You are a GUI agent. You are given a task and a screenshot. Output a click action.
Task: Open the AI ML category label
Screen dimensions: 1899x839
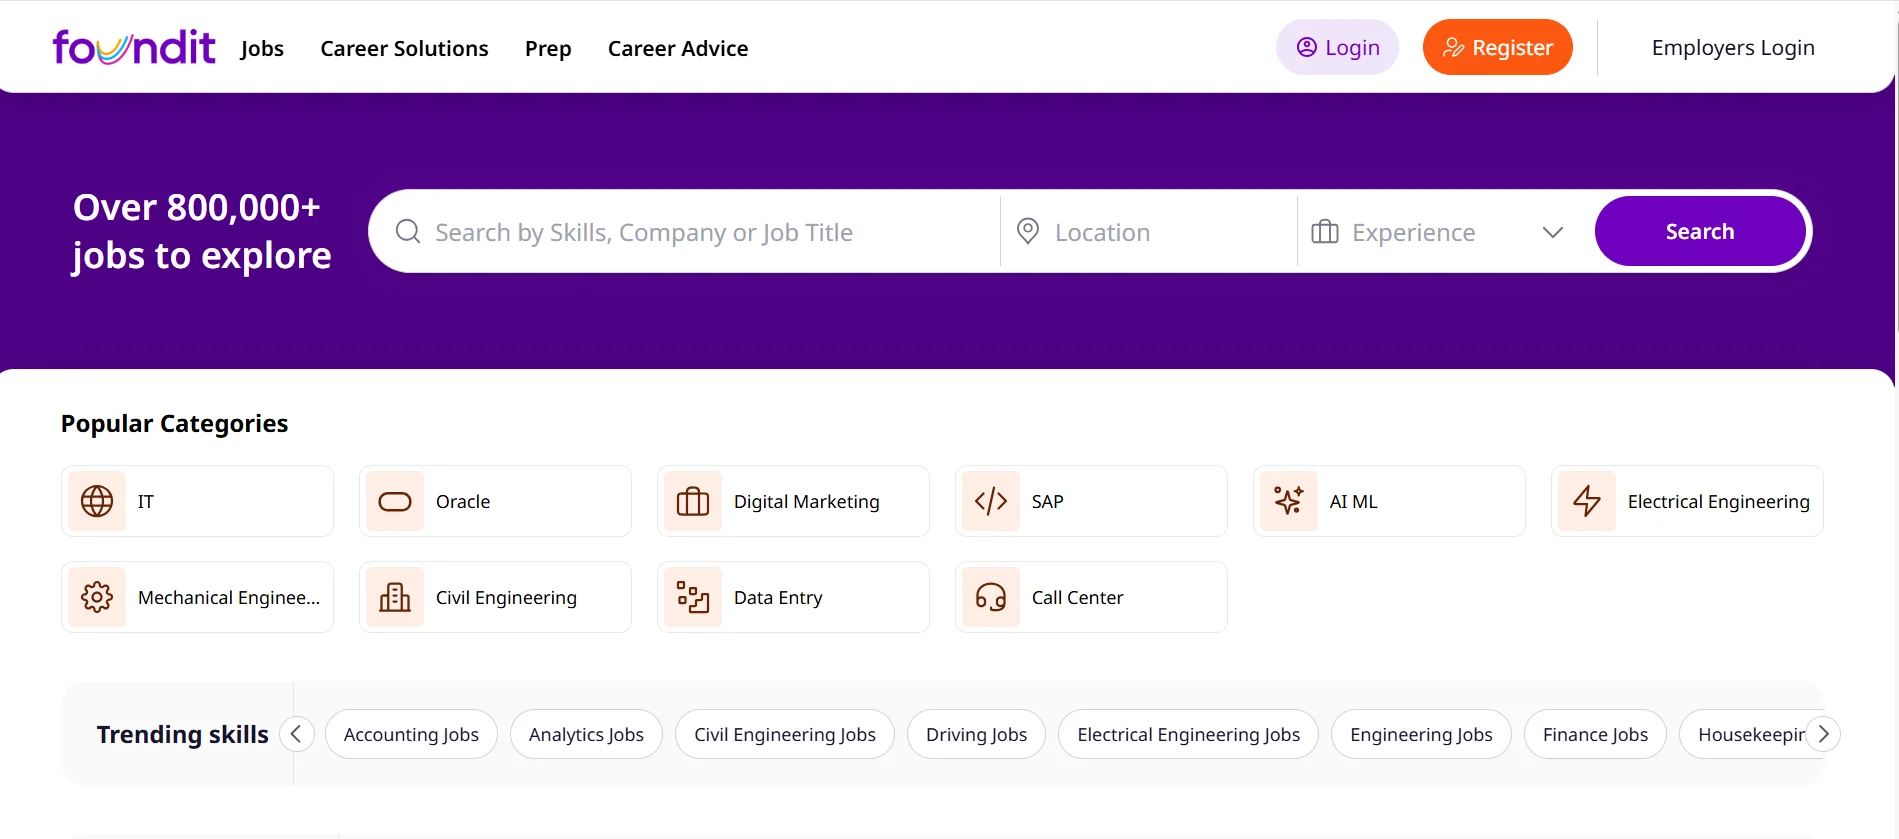pyautogui.click(x=1353, y=501)
